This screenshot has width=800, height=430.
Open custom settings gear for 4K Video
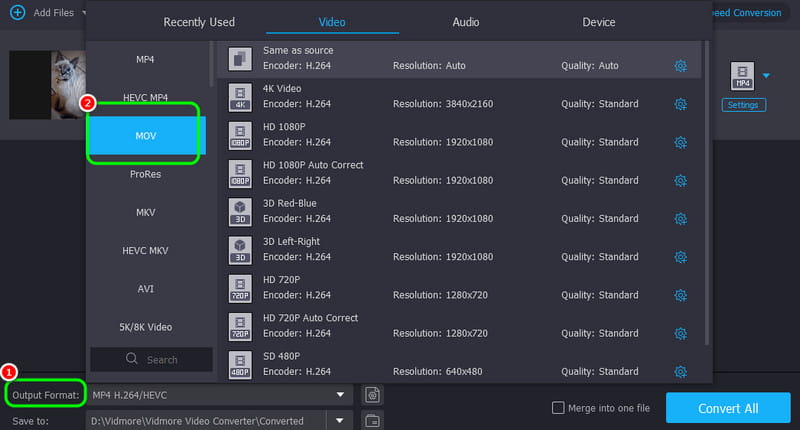tap(680, 104)
